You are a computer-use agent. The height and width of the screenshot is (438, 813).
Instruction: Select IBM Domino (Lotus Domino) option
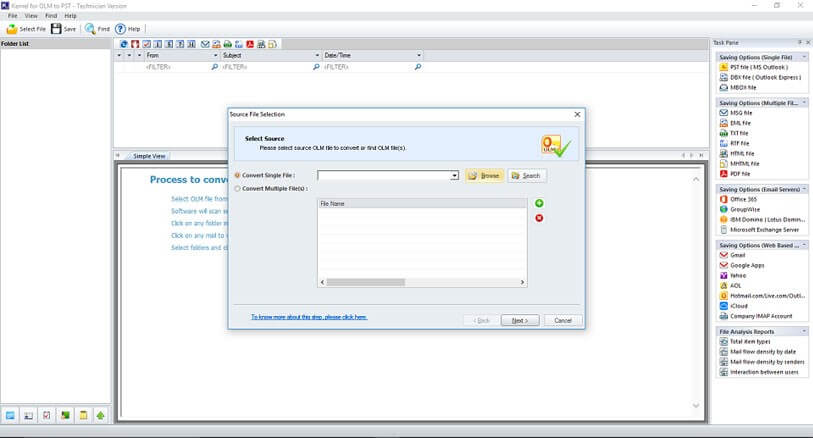coord(762,220)
